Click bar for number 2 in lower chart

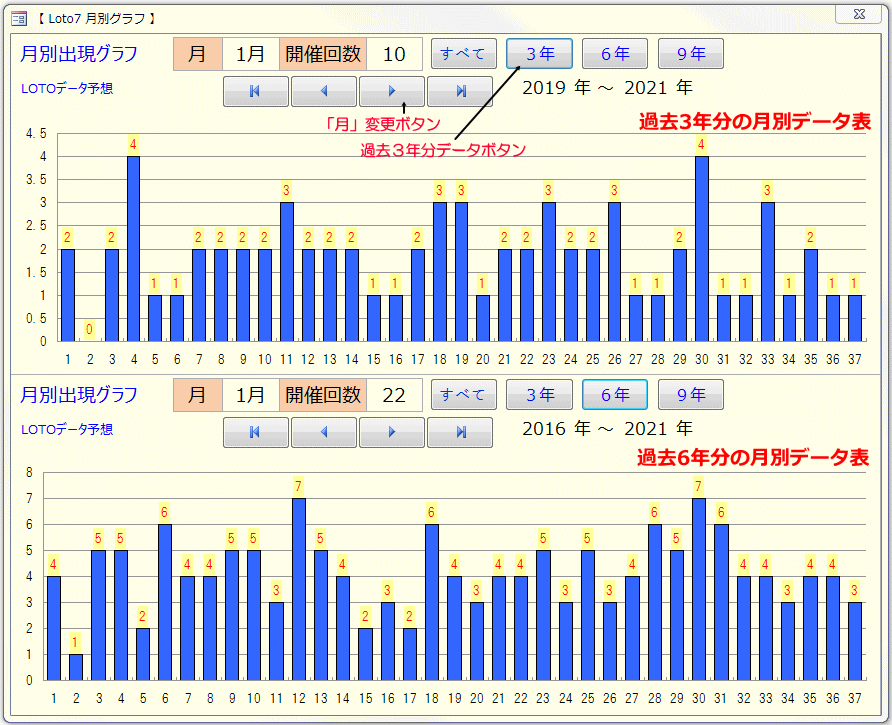click(x=76, y=667)
